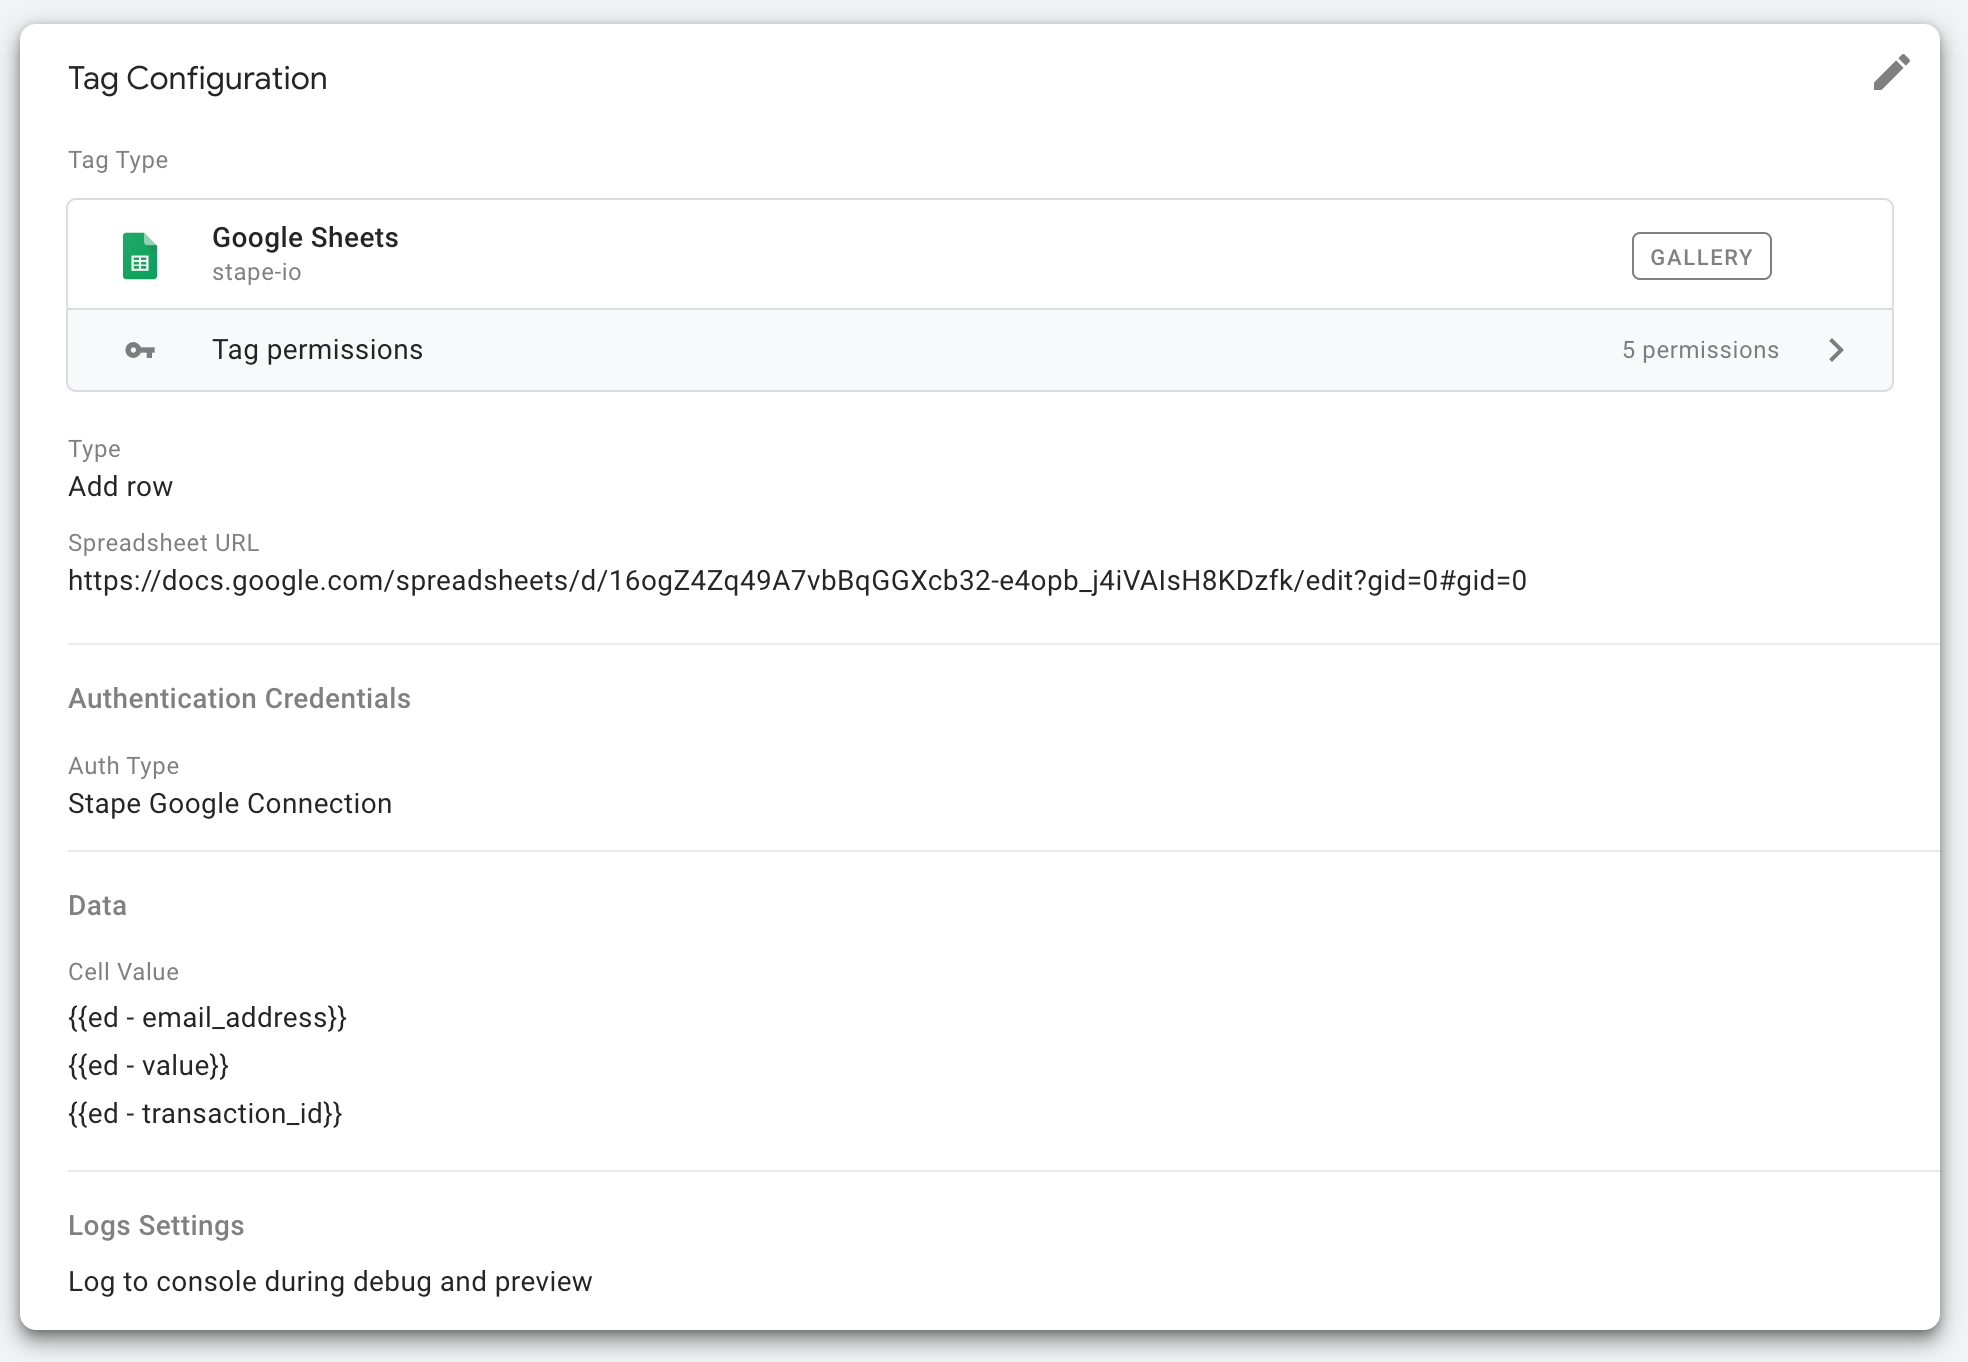
Task: Click the '{{ed - email_address}}' cell value
Action: point(207,1018)
